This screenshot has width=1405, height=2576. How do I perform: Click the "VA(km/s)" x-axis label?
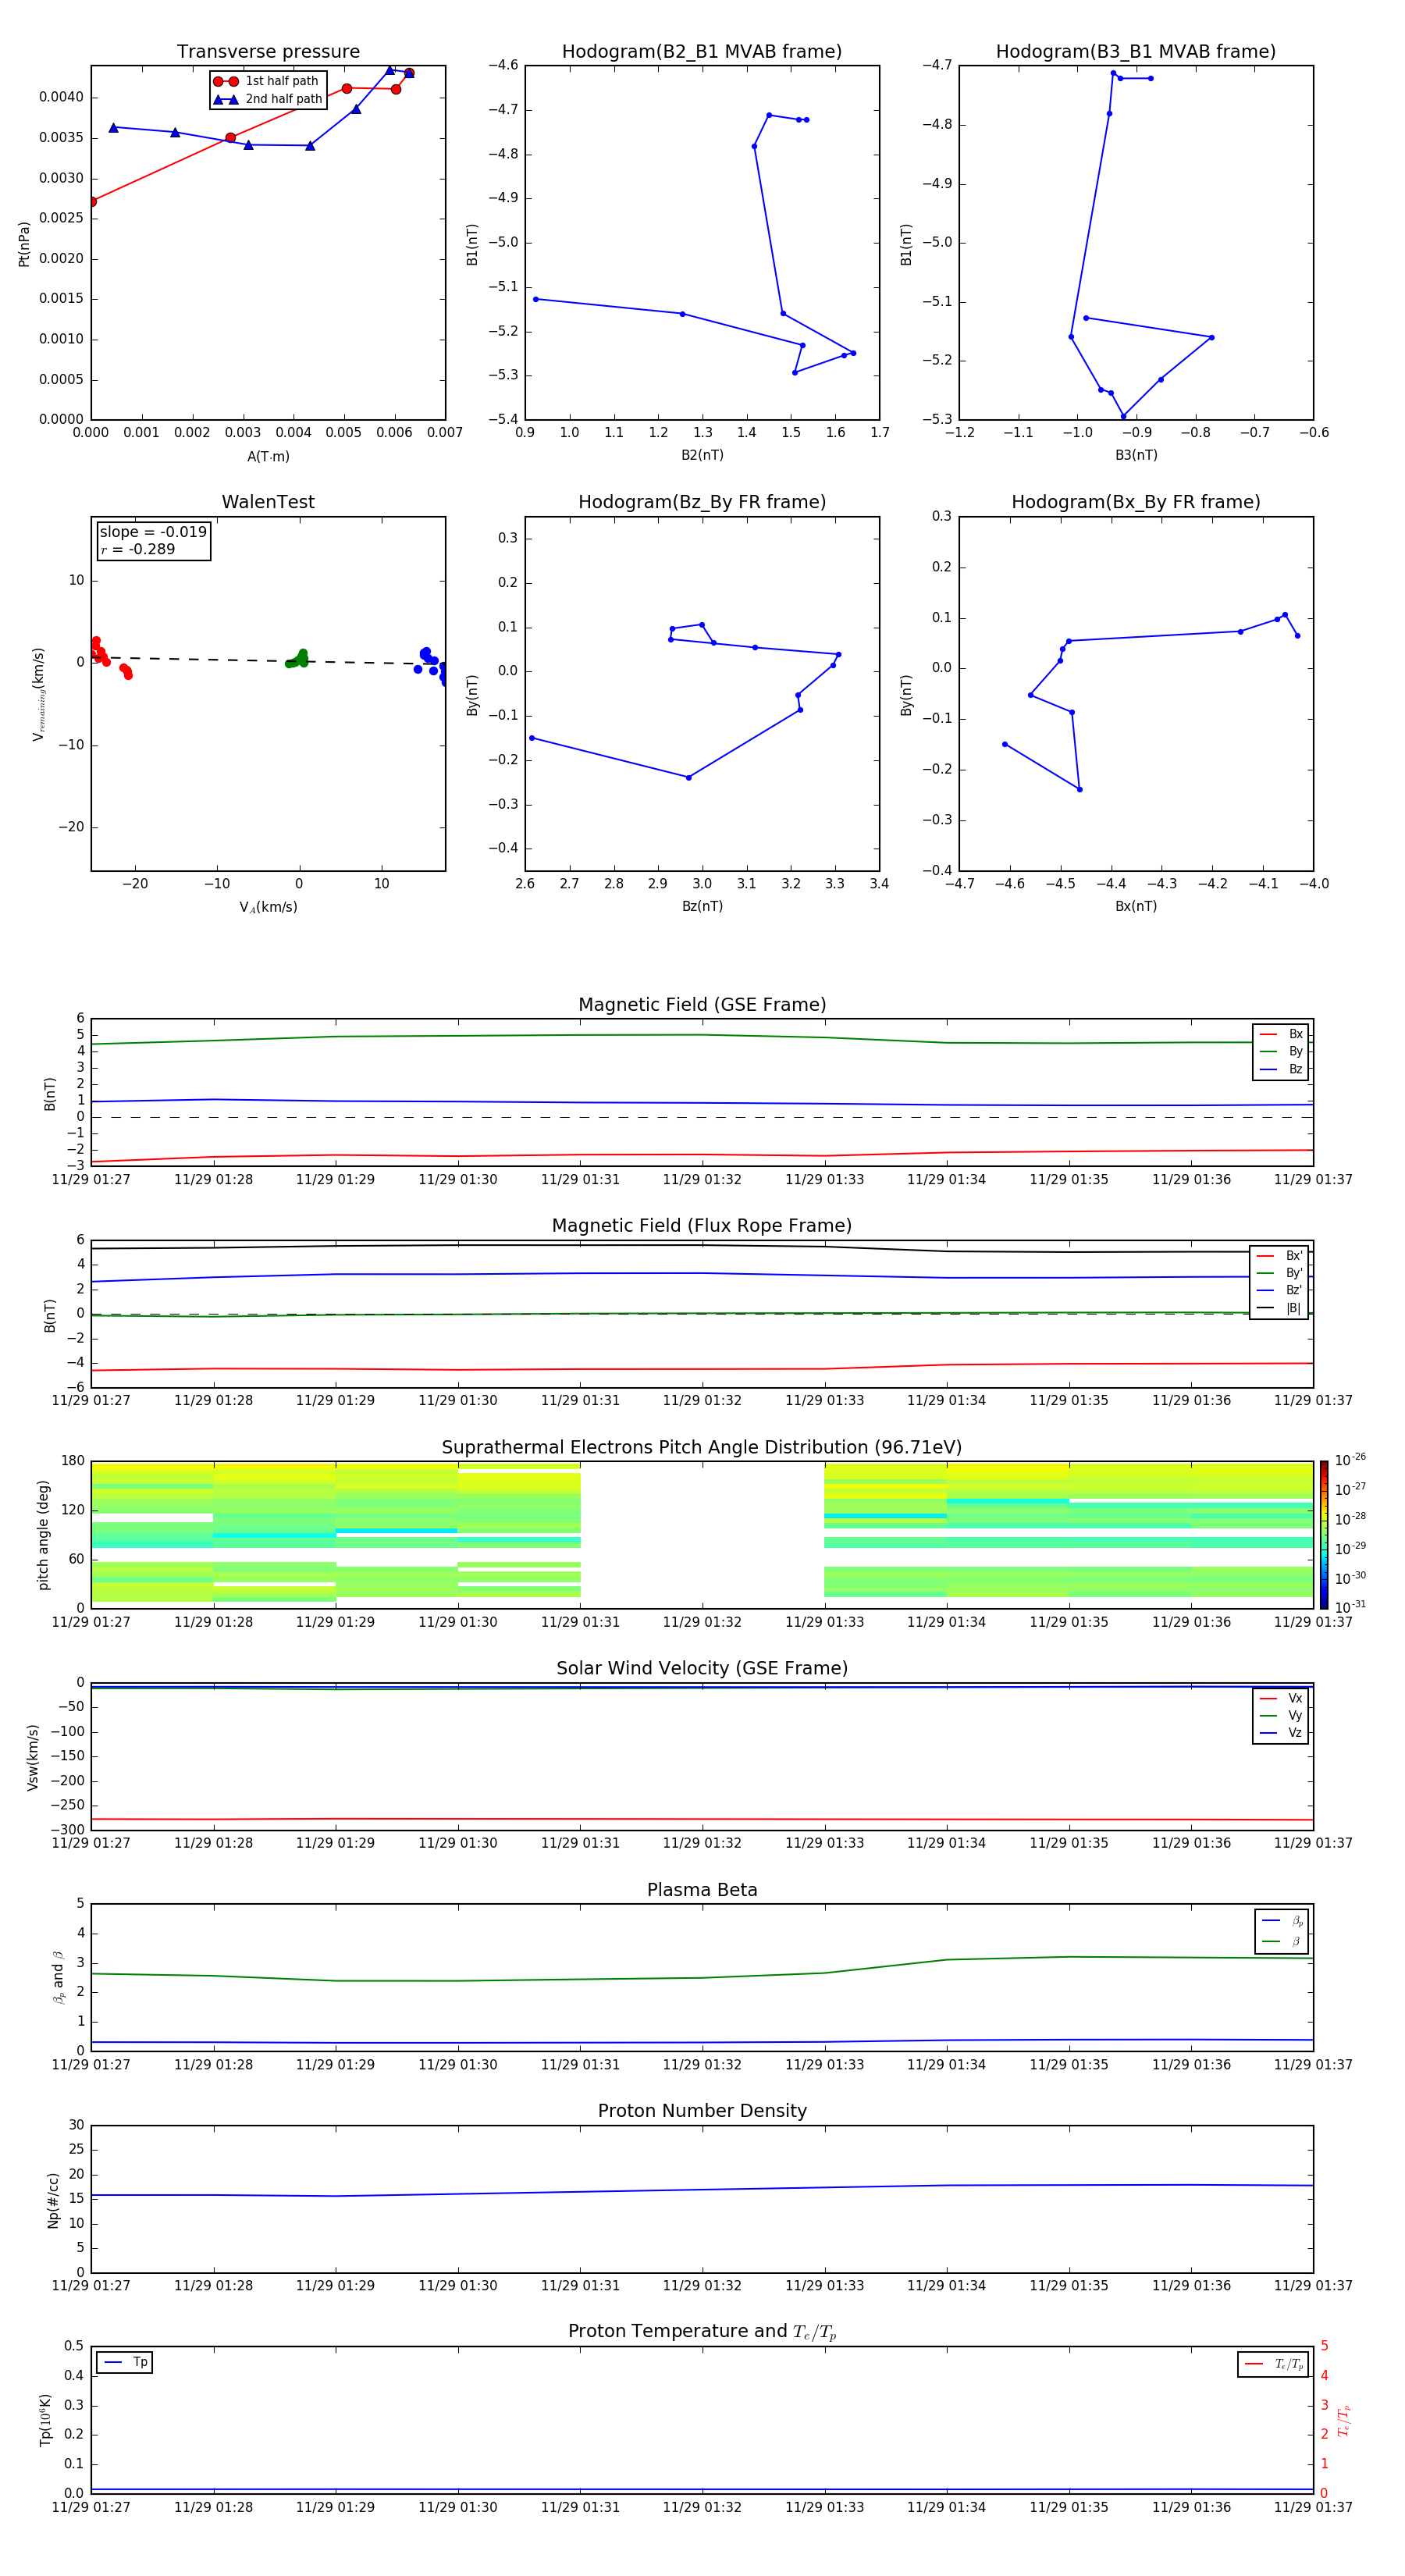tap(268, 907)
